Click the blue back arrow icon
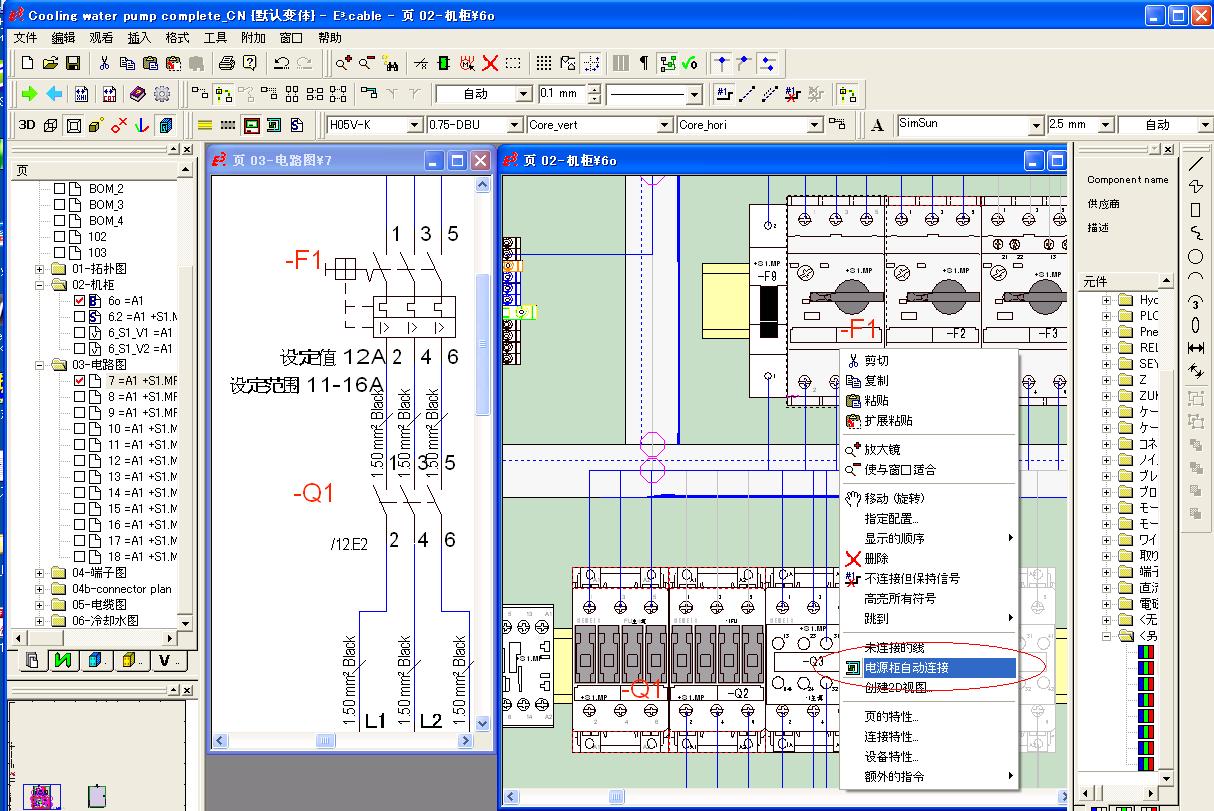Image resolution: width=1214 pixels, height=811 pixels. click(x=54, y=94)
